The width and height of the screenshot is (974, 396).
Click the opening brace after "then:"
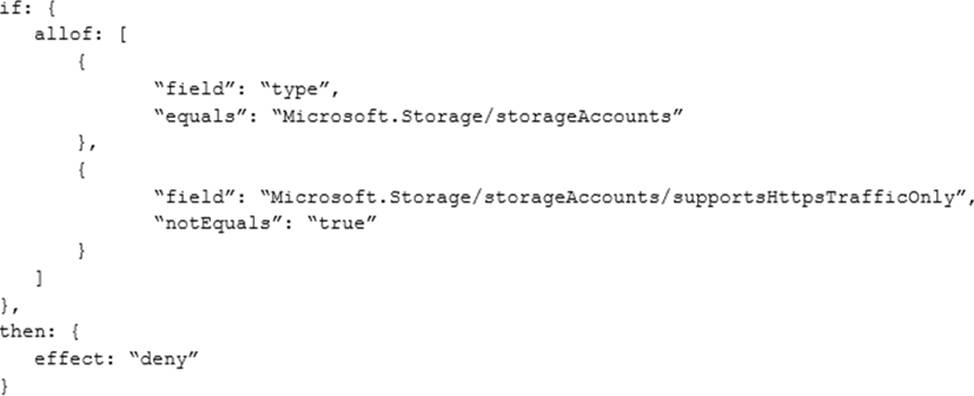[x=75, y=332]
